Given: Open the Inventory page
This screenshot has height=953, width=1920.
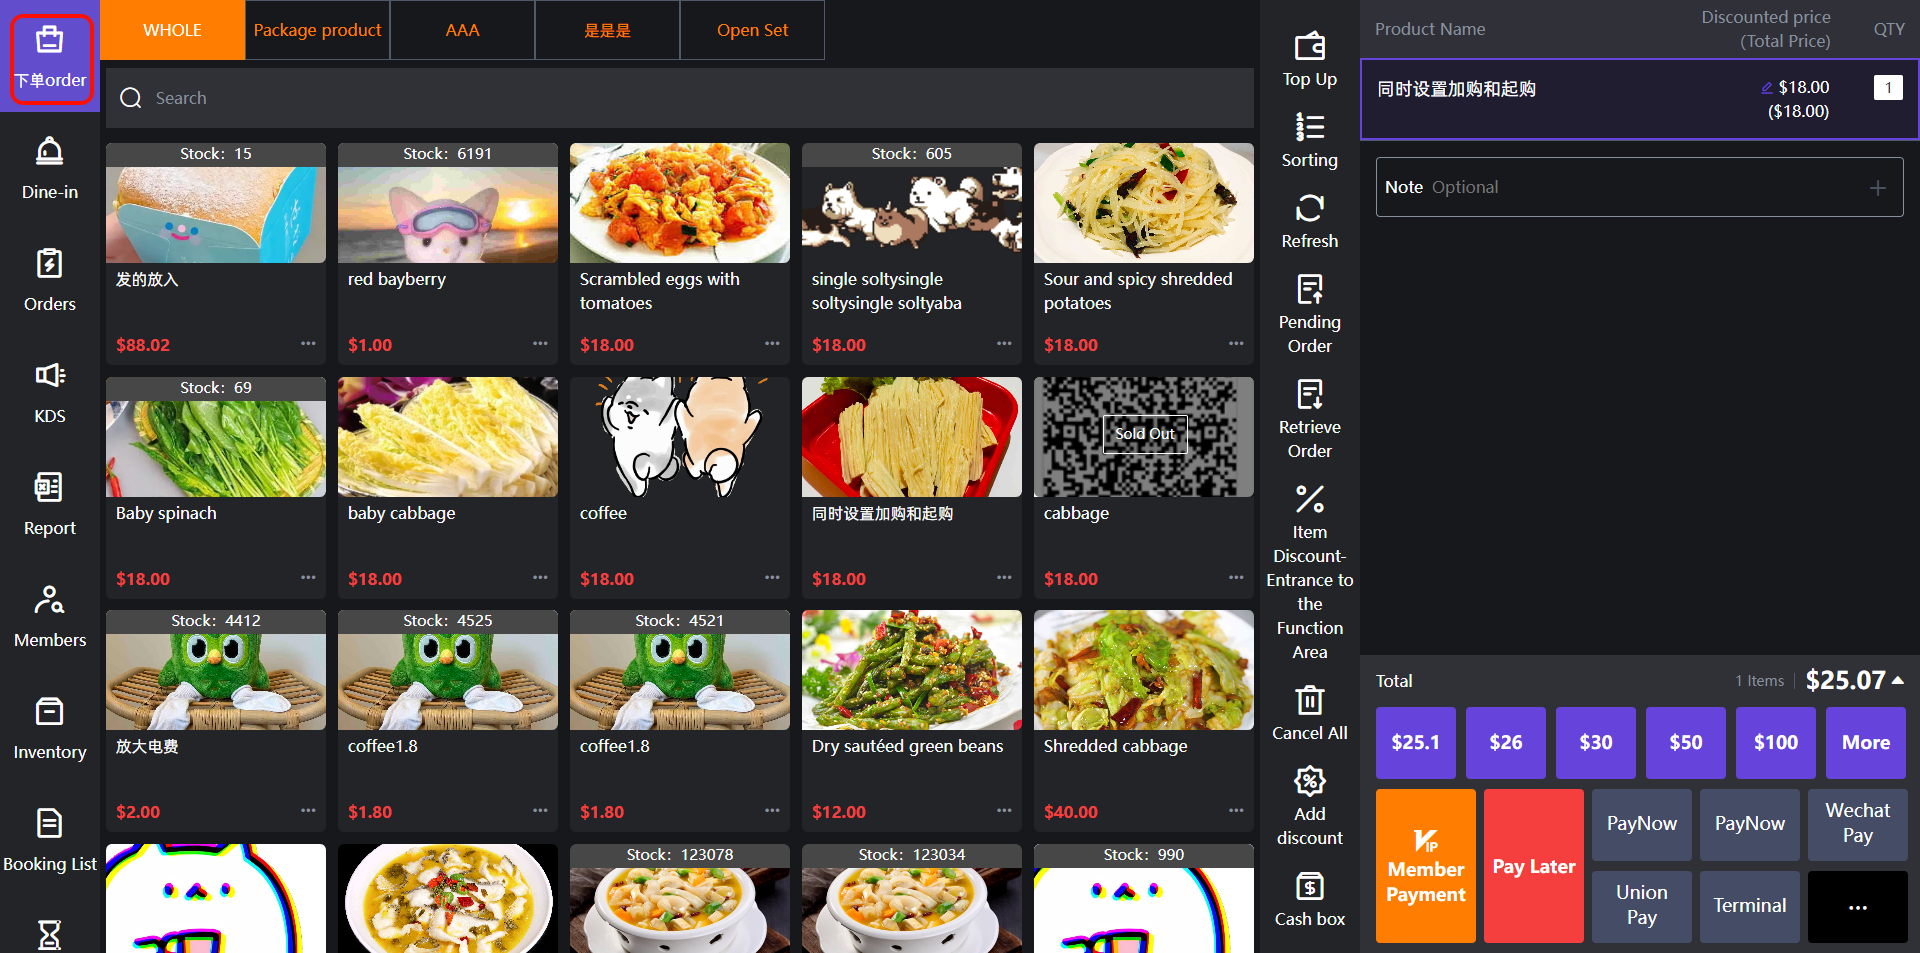Looking at the screenshot, I should click(49, 728).
